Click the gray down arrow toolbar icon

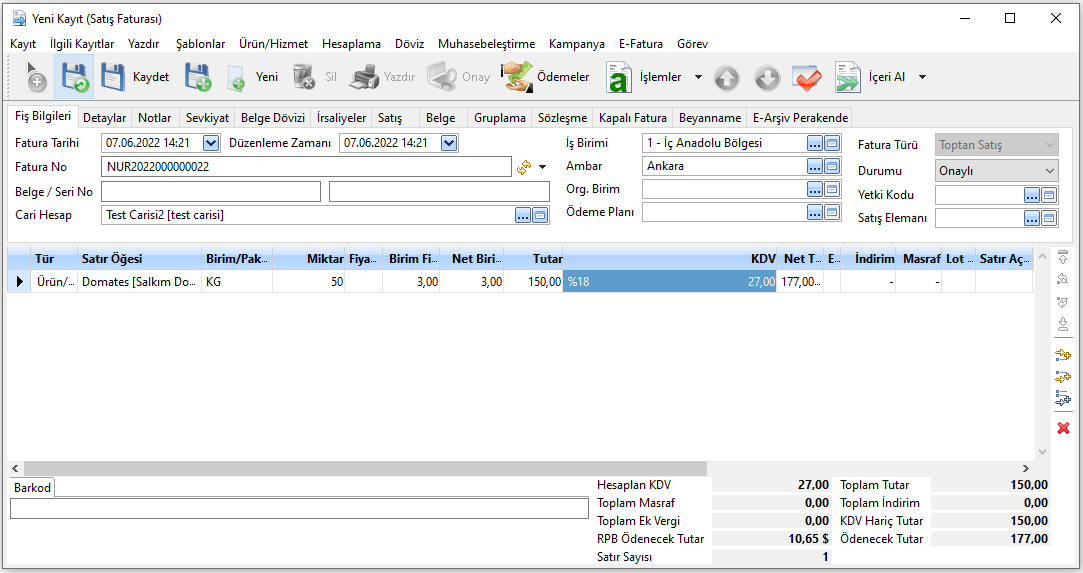click(x=767, y=79)
